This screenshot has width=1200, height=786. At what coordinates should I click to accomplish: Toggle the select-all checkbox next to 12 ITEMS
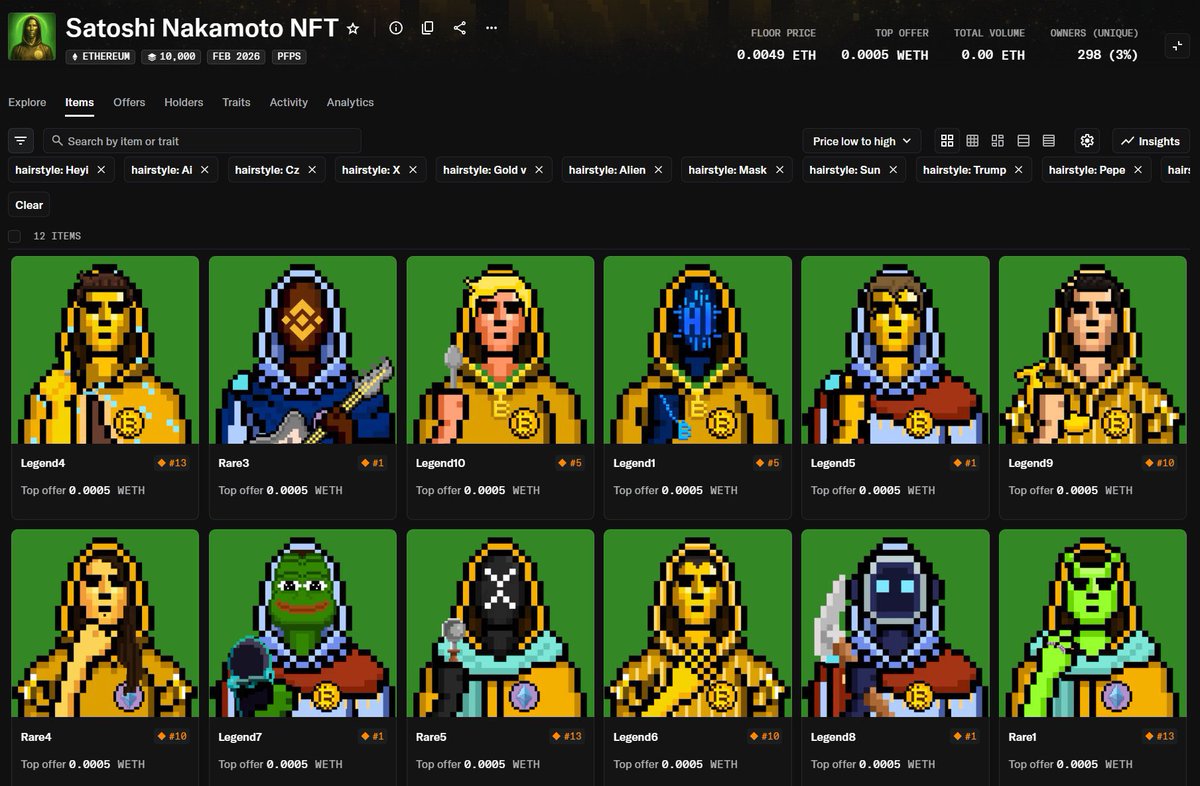(x=14, y=236)
